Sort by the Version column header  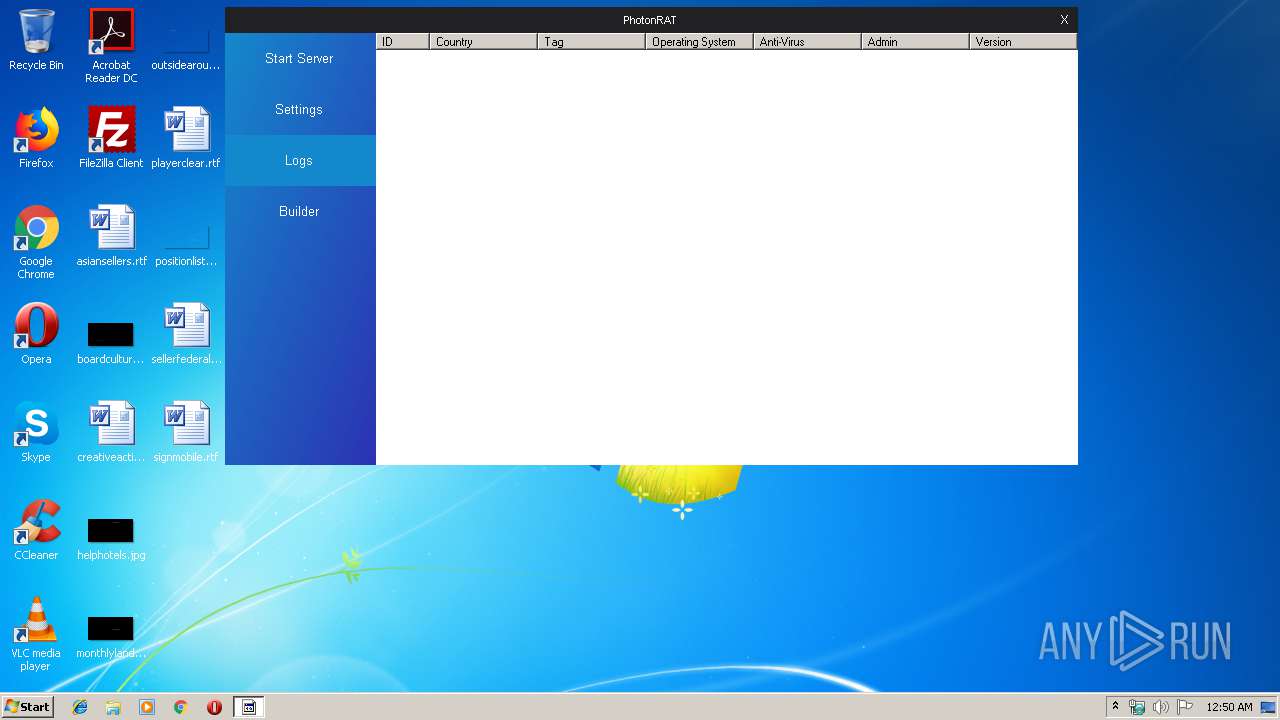click(1023, 42)
